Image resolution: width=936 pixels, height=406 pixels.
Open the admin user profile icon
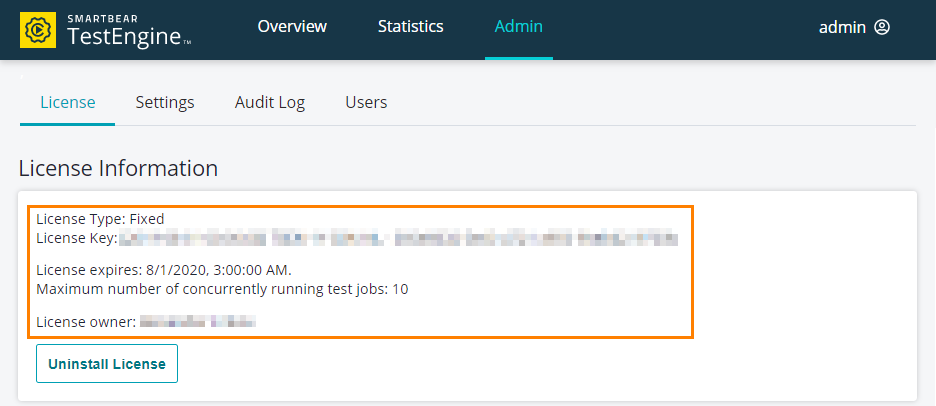tap(882, 27)
